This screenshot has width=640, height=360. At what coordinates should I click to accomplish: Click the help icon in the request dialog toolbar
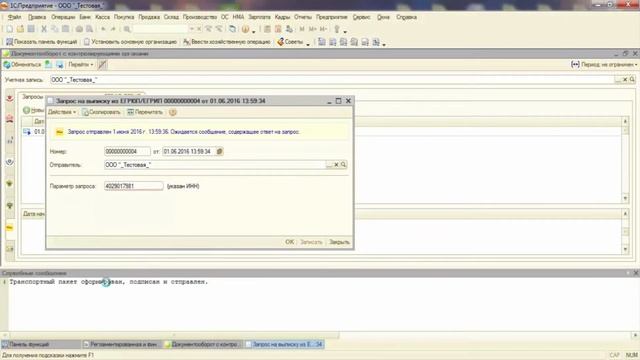point(173,112)
